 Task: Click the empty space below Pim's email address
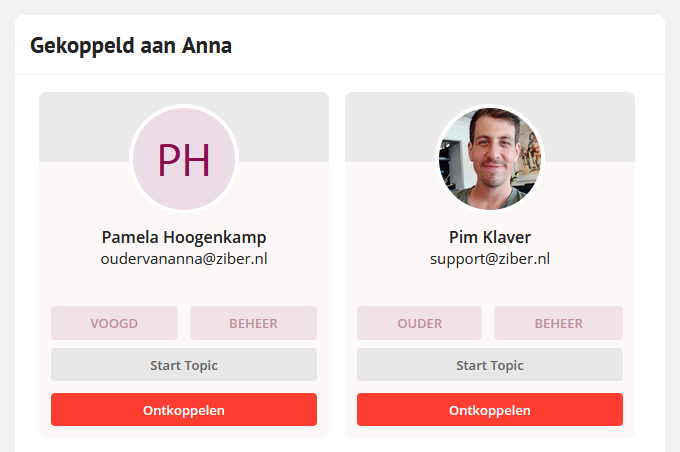click(x=490, y=286)
